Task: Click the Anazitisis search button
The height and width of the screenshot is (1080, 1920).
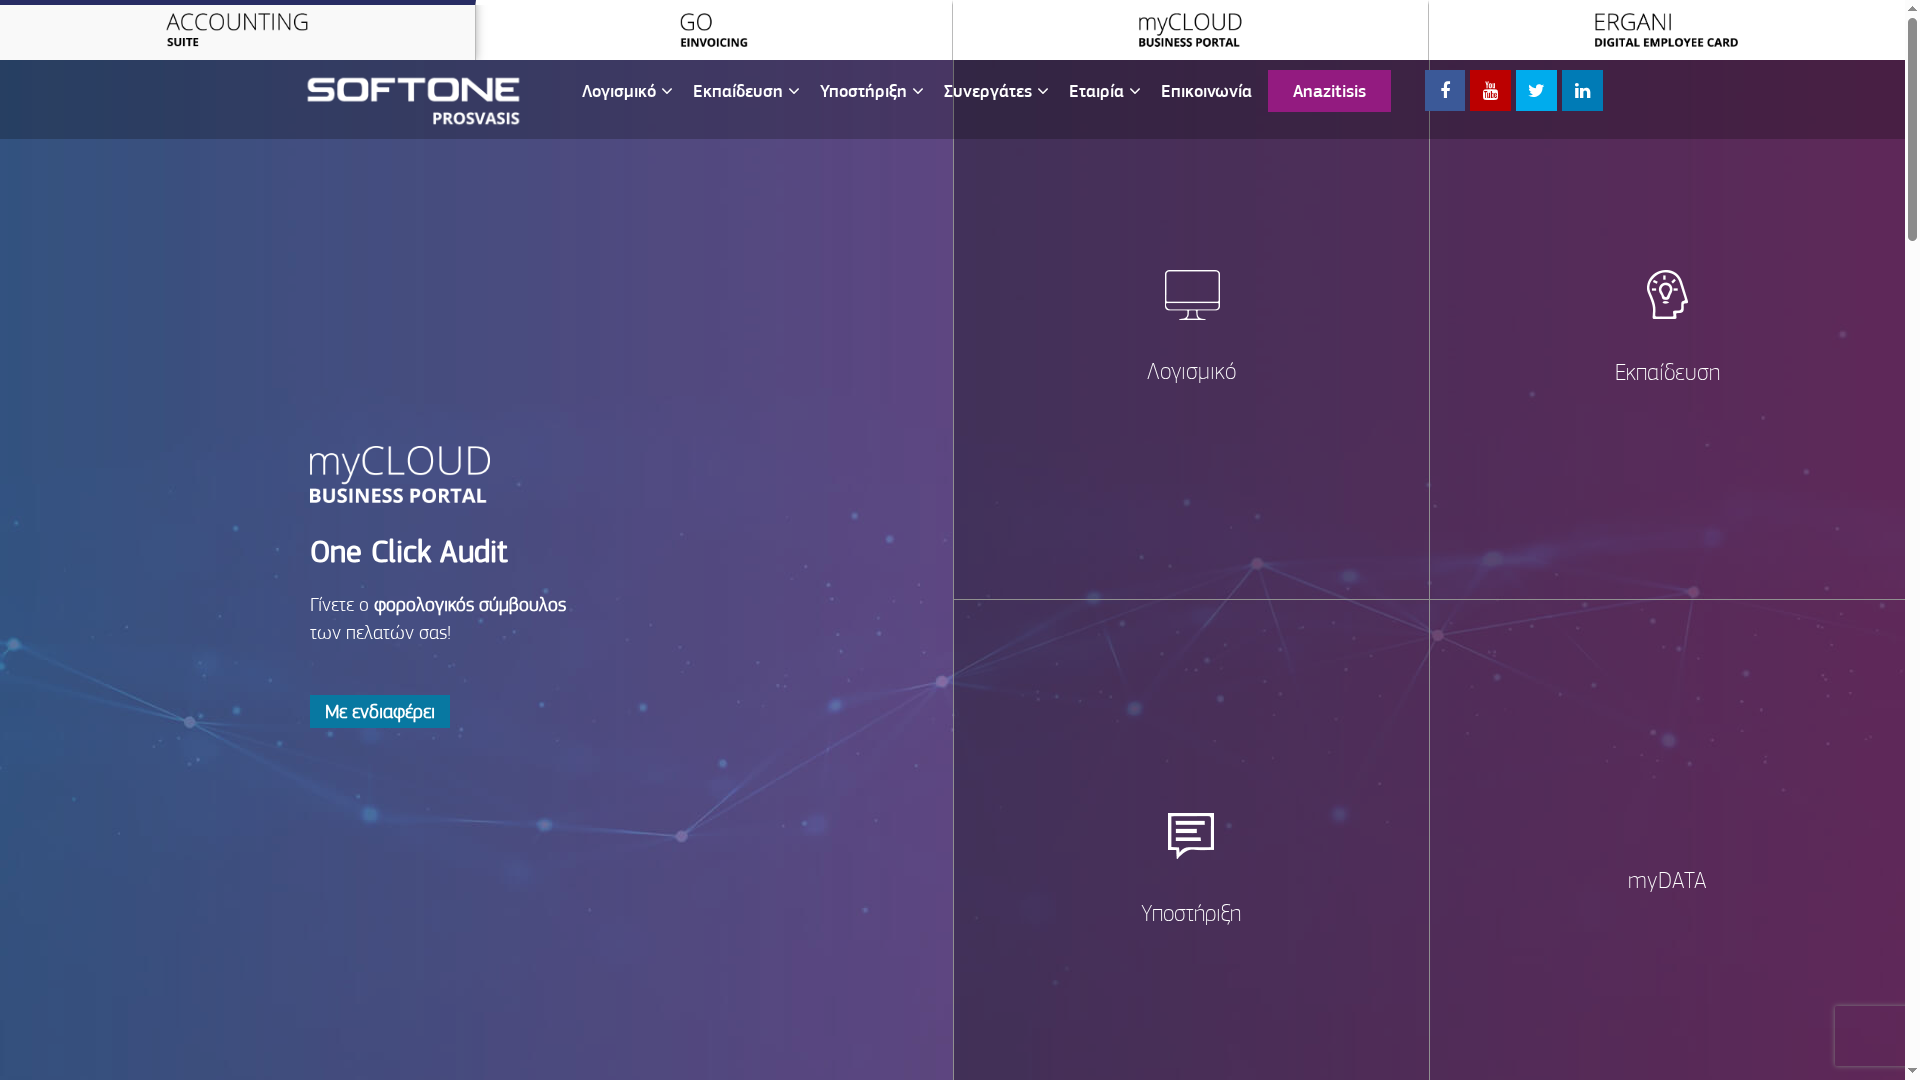Action: [x=1328, y=91]
